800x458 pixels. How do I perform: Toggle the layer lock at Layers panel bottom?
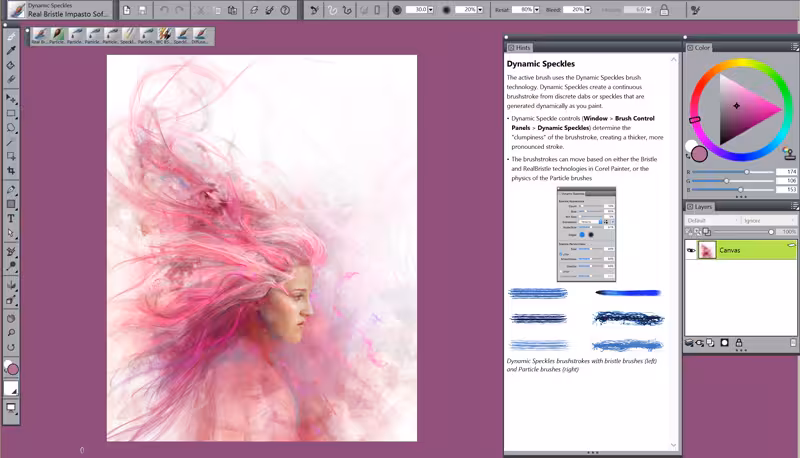coord(739,343)
